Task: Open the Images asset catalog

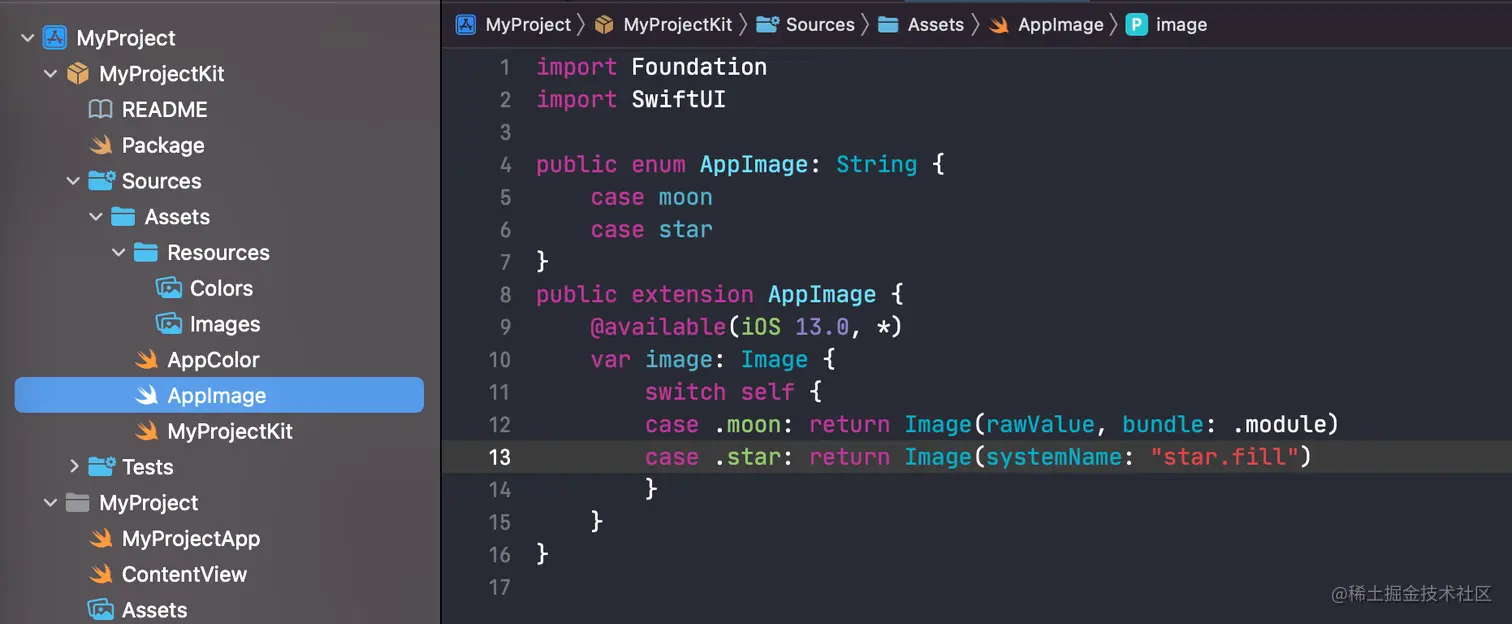Action: pyautogui.click(x=225, y=324)
